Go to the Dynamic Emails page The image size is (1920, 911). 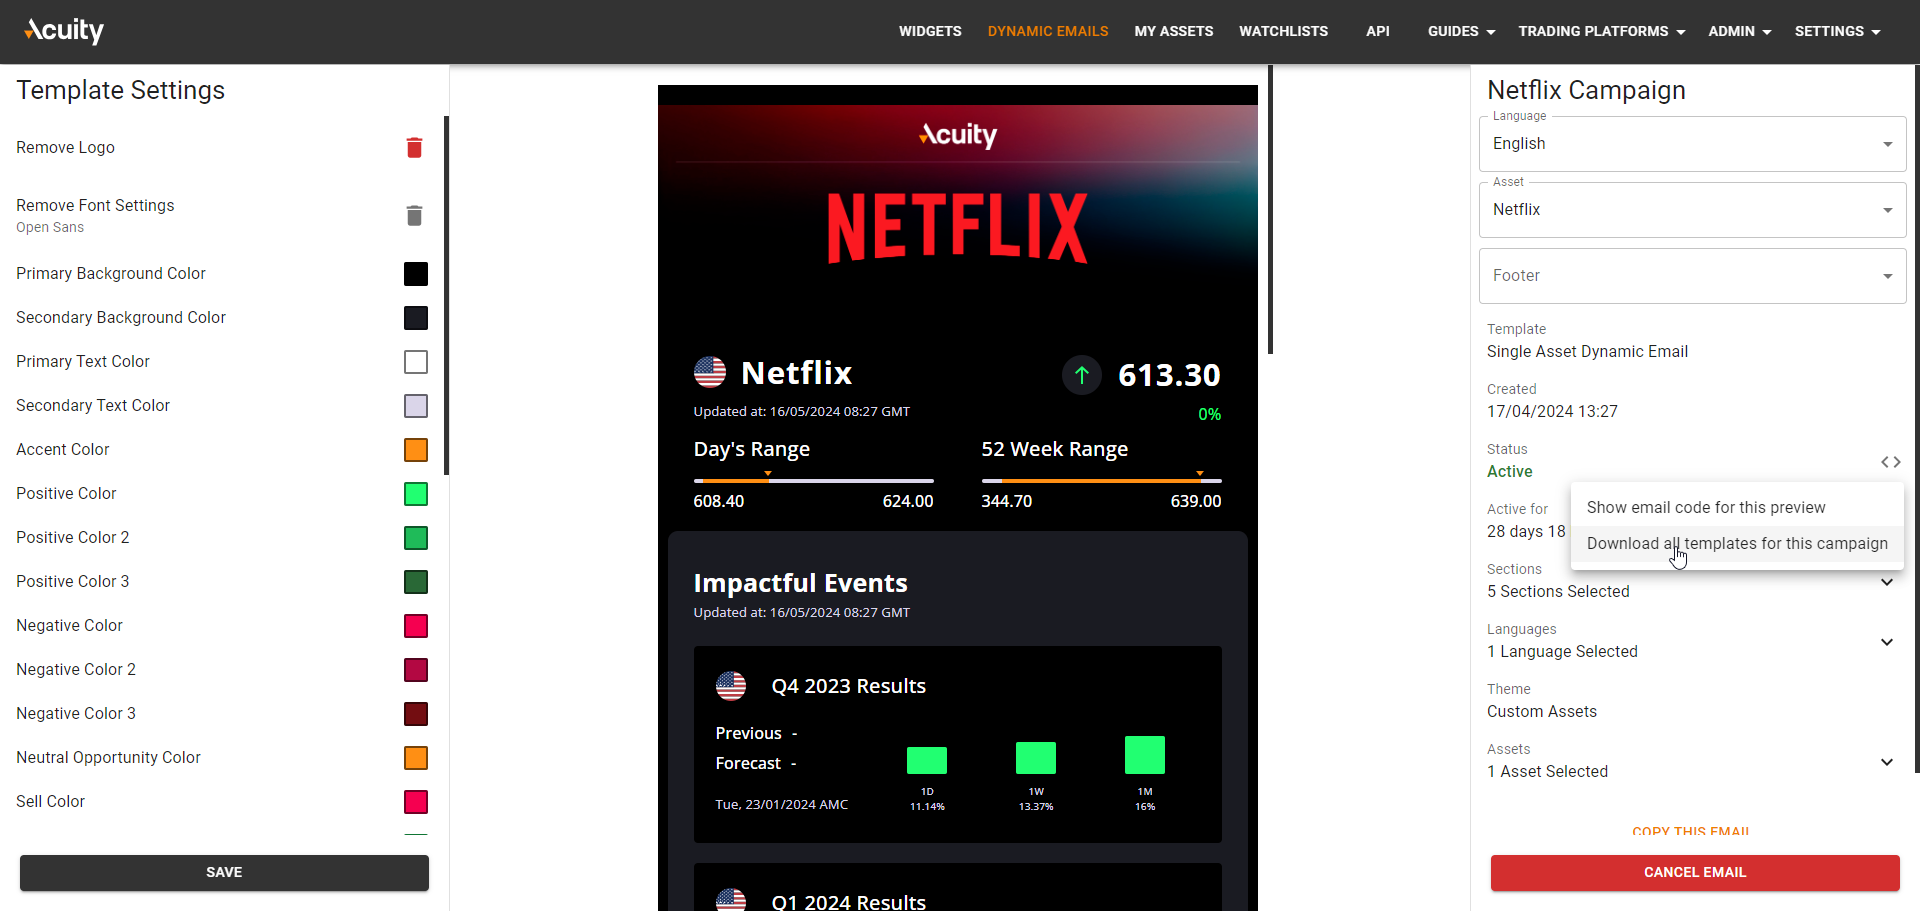click(x=1048, y=32)
